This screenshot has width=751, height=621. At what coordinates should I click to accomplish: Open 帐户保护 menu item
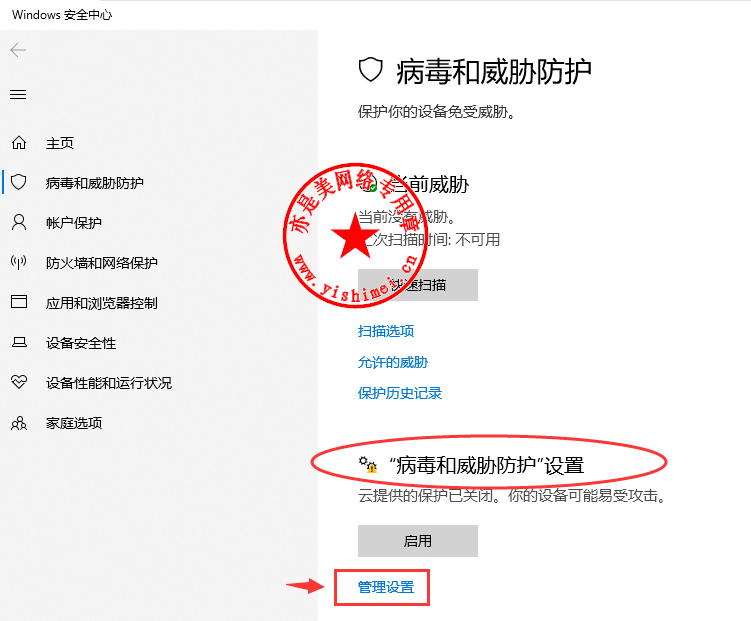pyautogui.click(x=74, y=223)
